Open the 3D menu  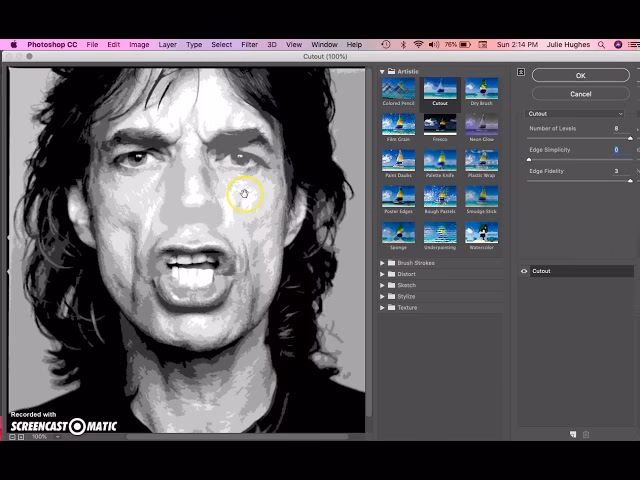click(272, 44)
